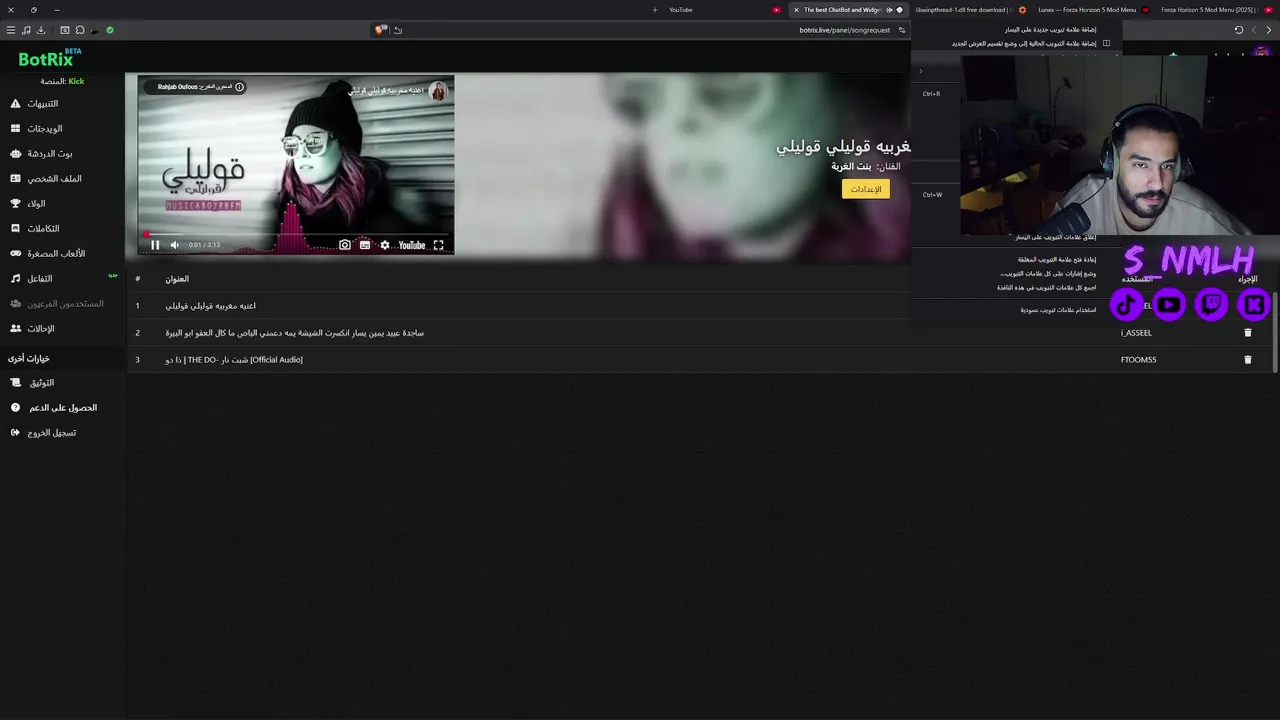Screen dimensions: 1280x720
Task: Switch to 'The best ChatBot and Widget' tab
Action: (848, 10)
